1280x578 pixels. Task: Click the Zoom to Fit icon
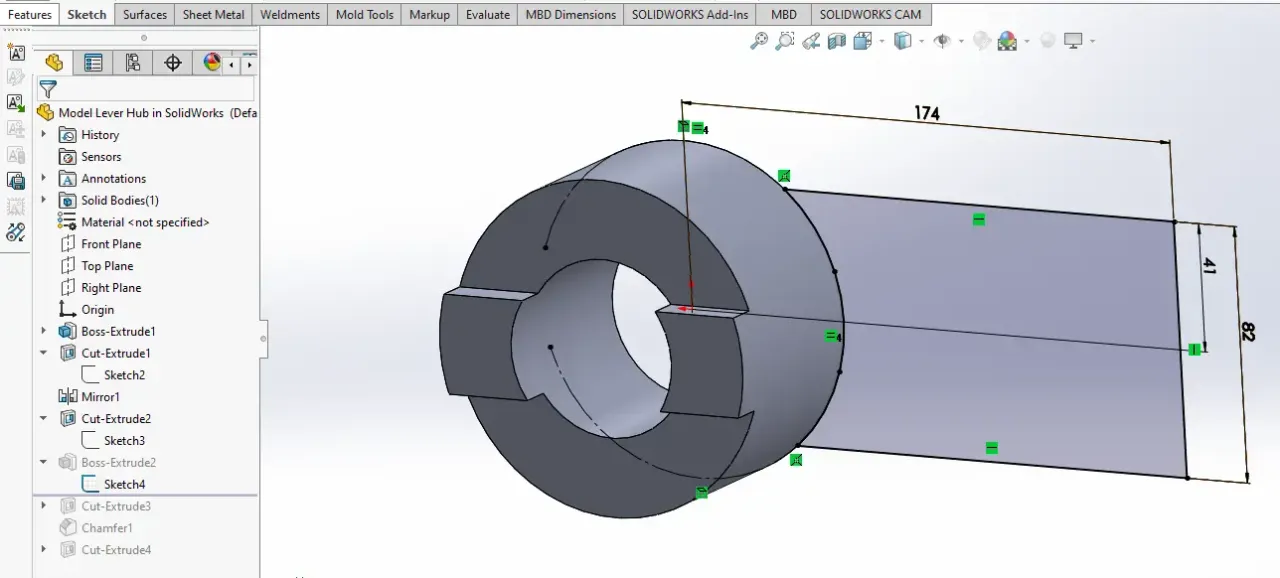click(760, 41)
